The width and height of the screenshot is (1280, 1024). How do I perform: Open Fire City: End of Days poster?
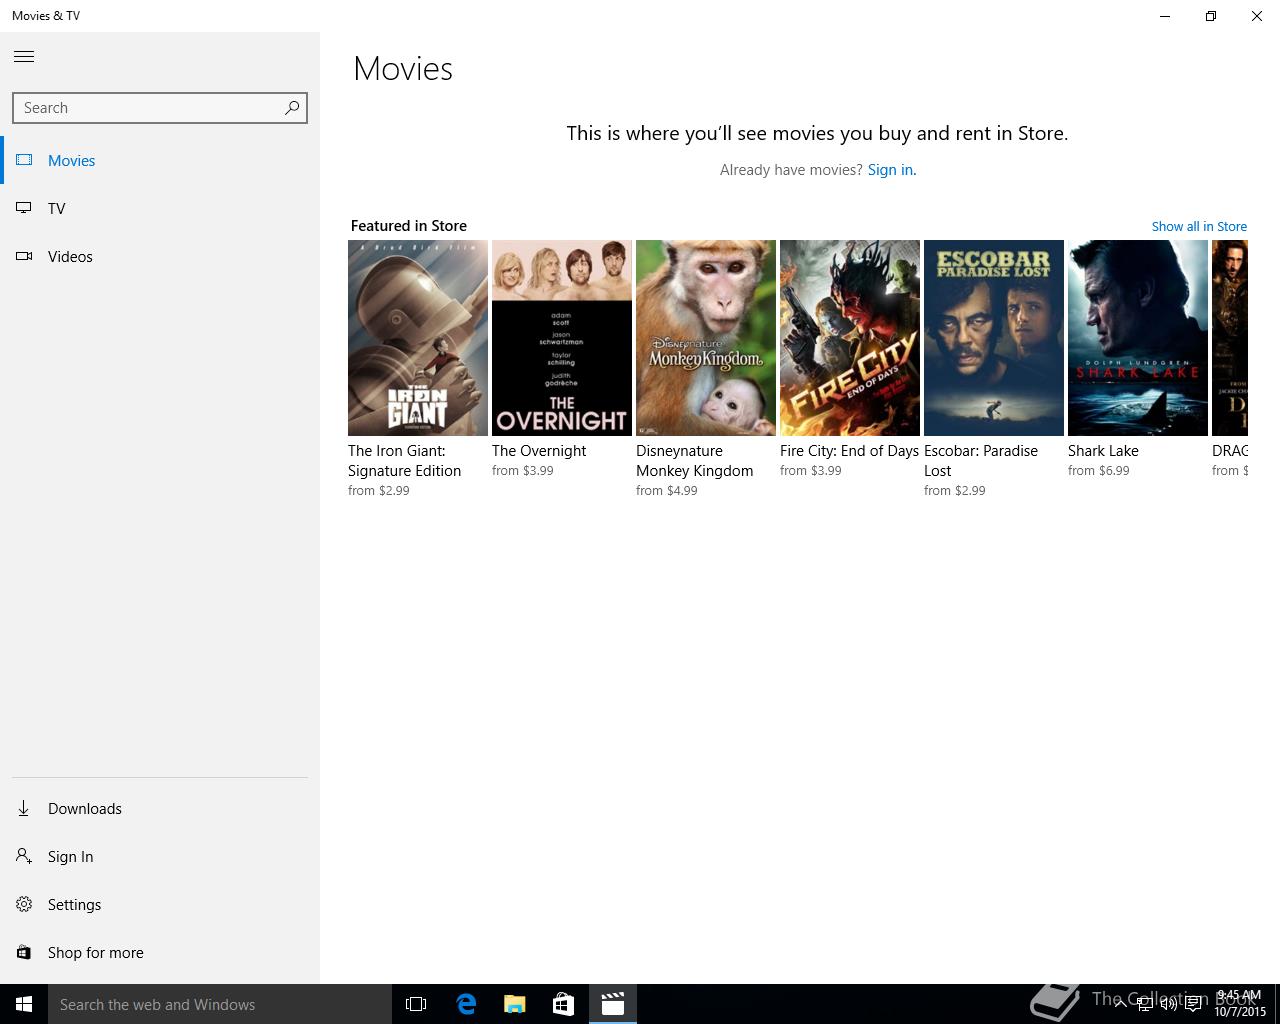pos(850,338)
